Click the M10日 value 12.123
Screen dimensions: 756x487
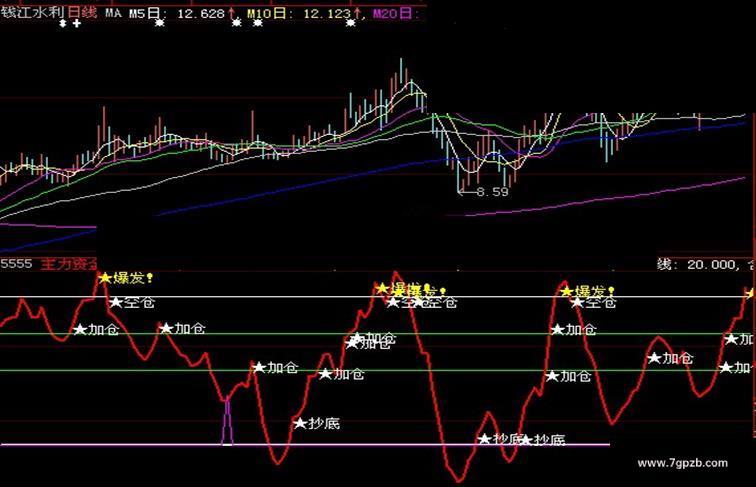coord(326,14)
